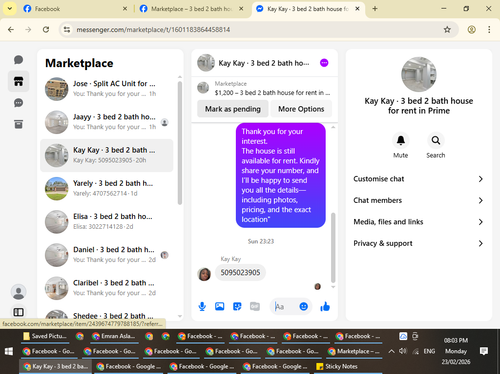The height and width of the screenshot is (374, 500).
Task: Click Kay Kay's avatar beside her message
Action: (204, 274)
